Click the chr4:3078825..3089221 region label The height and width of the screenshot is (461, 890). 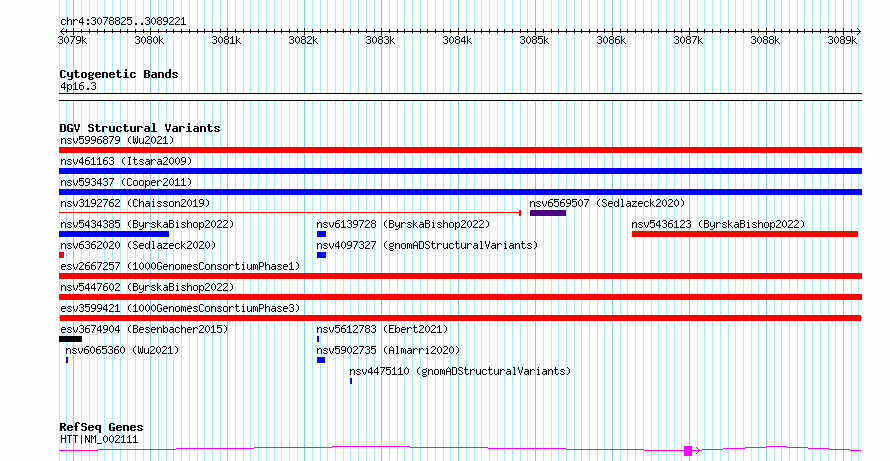tap(123, 22)
